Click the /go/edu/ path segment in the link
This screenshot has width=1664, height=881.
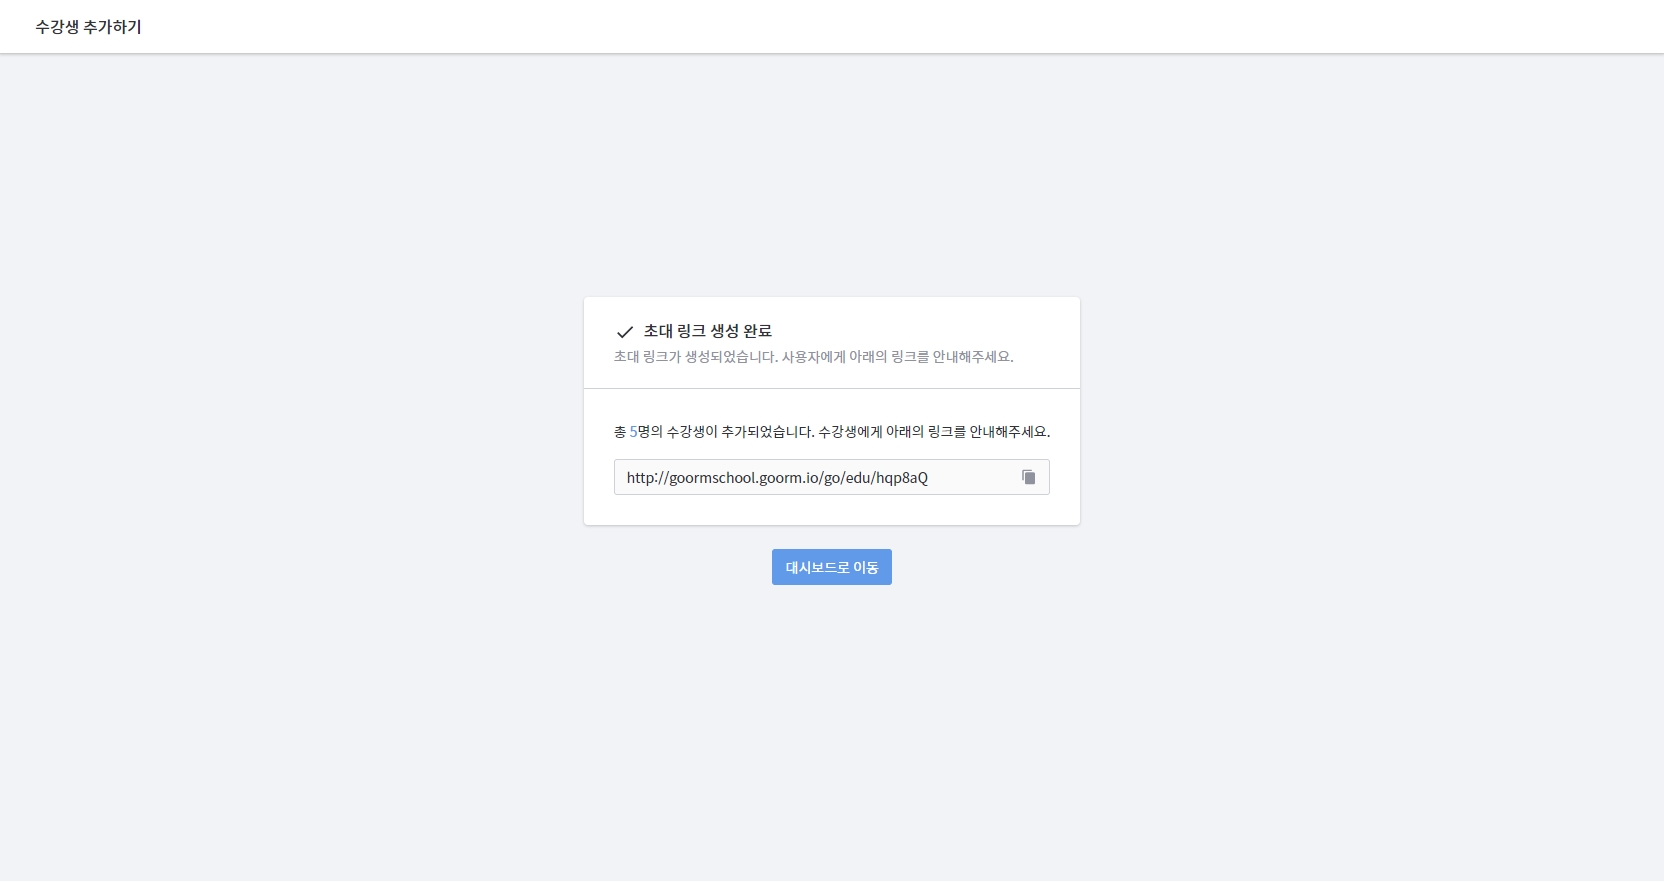coord(847,478)
